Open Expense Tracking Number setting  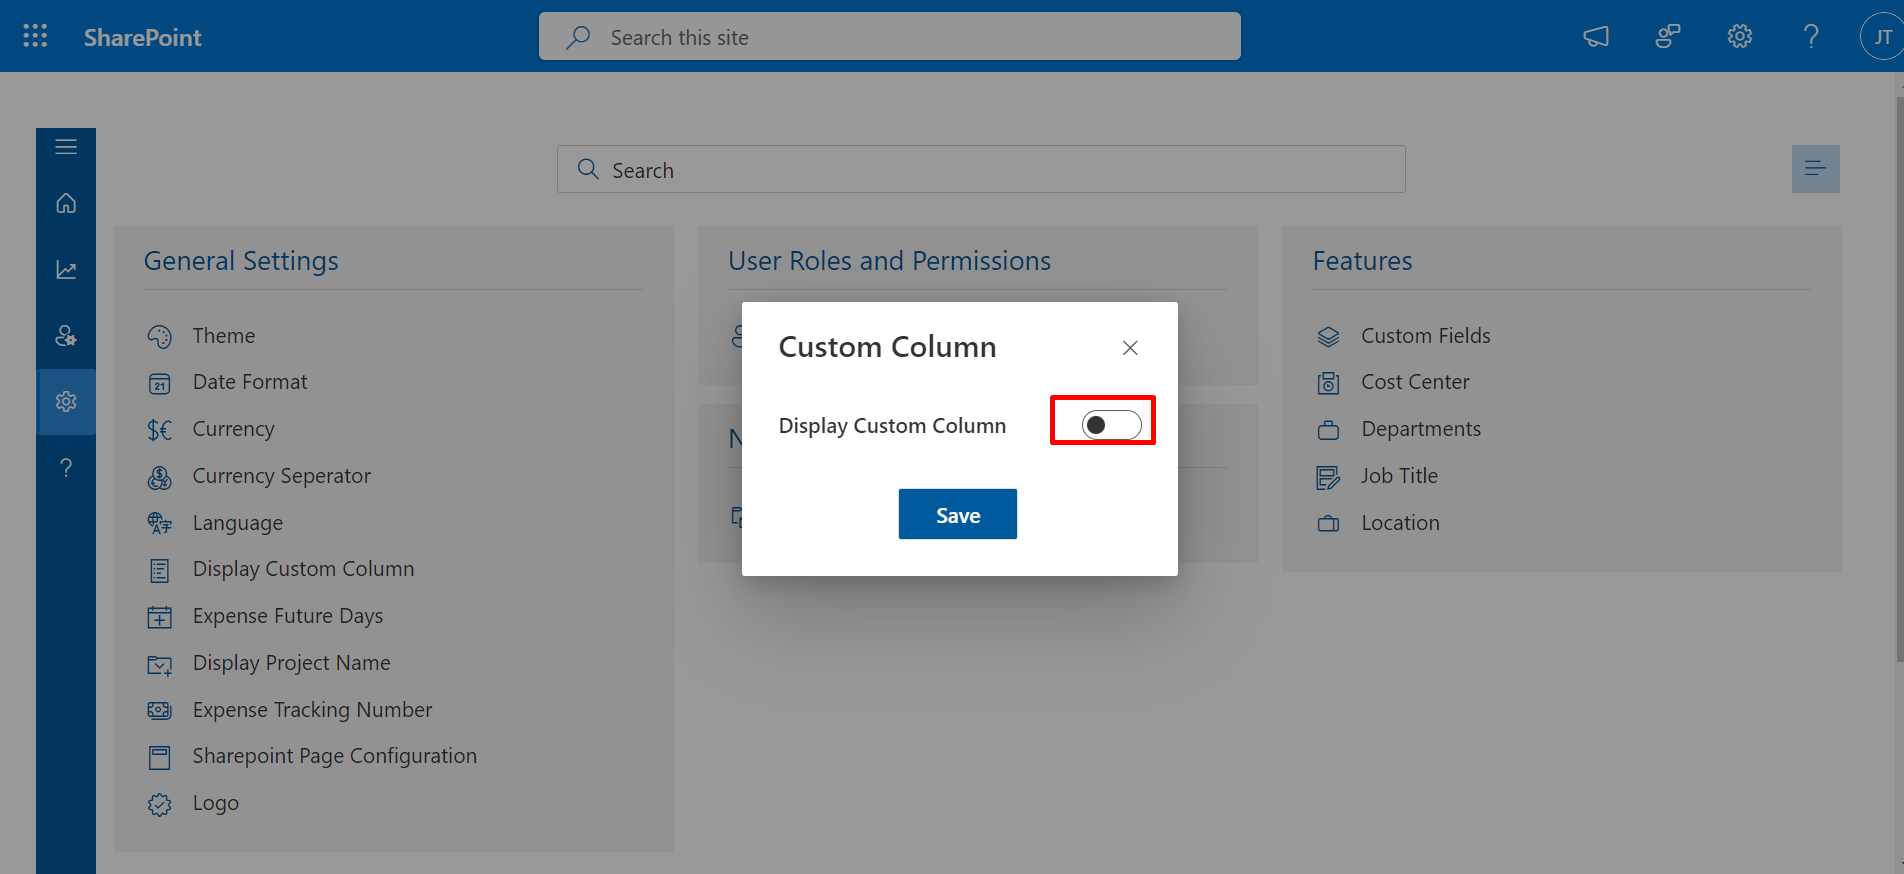tap(312, 710)
